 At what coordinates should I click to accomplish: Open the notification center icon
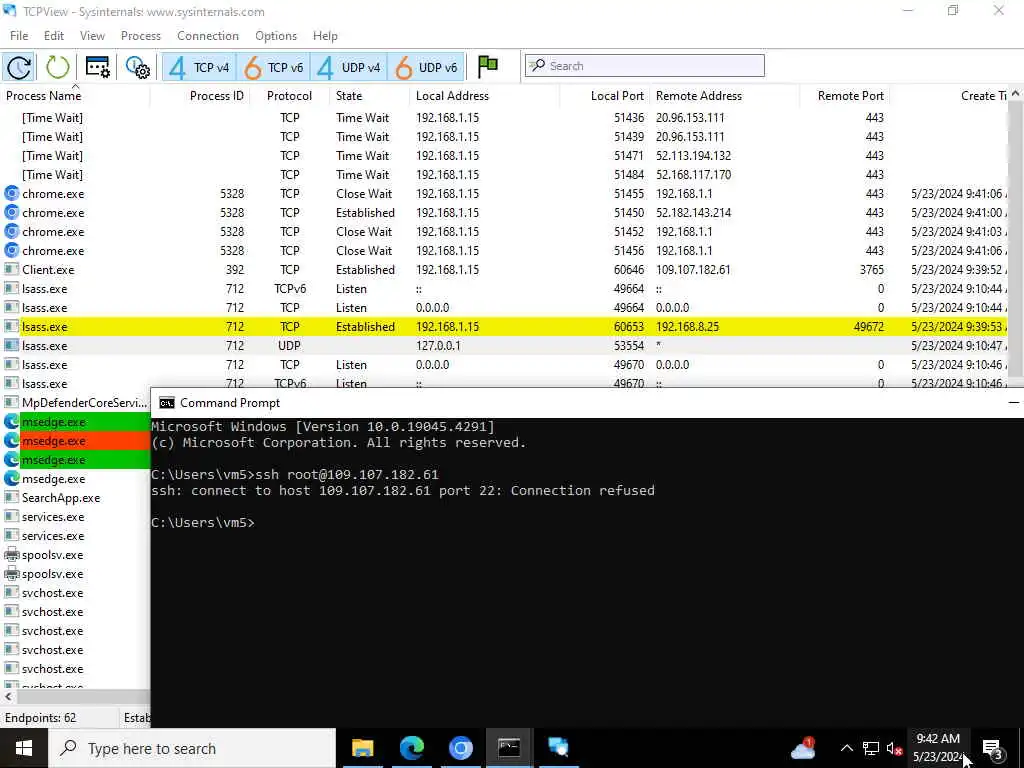pos(992,748)
